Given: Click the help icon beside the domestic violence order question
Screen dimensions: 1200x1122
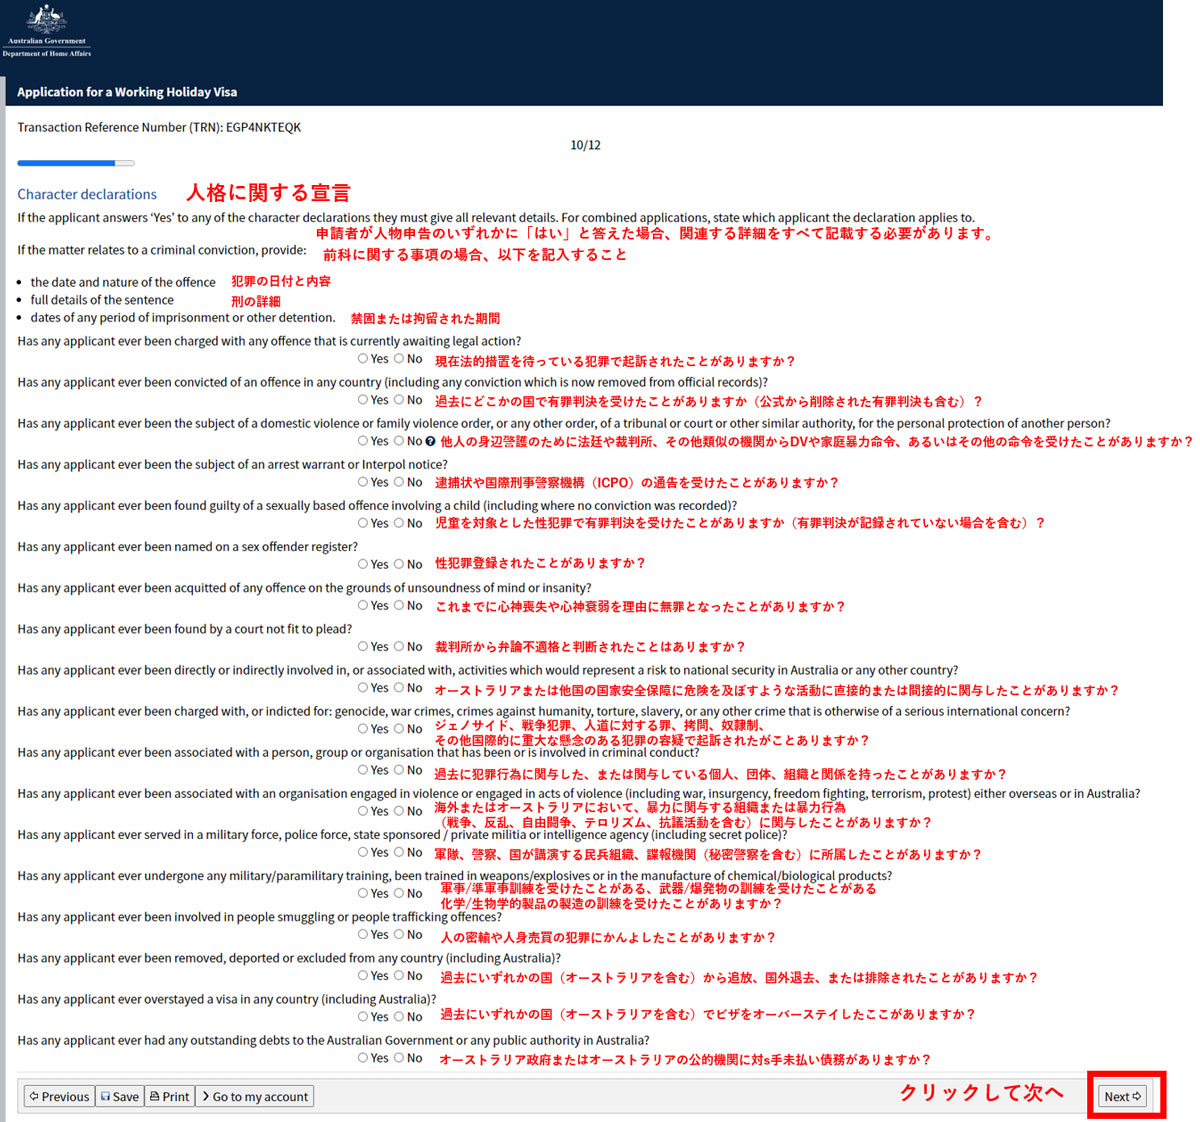Looking at the screenshot, I should (x=430, y=441).
